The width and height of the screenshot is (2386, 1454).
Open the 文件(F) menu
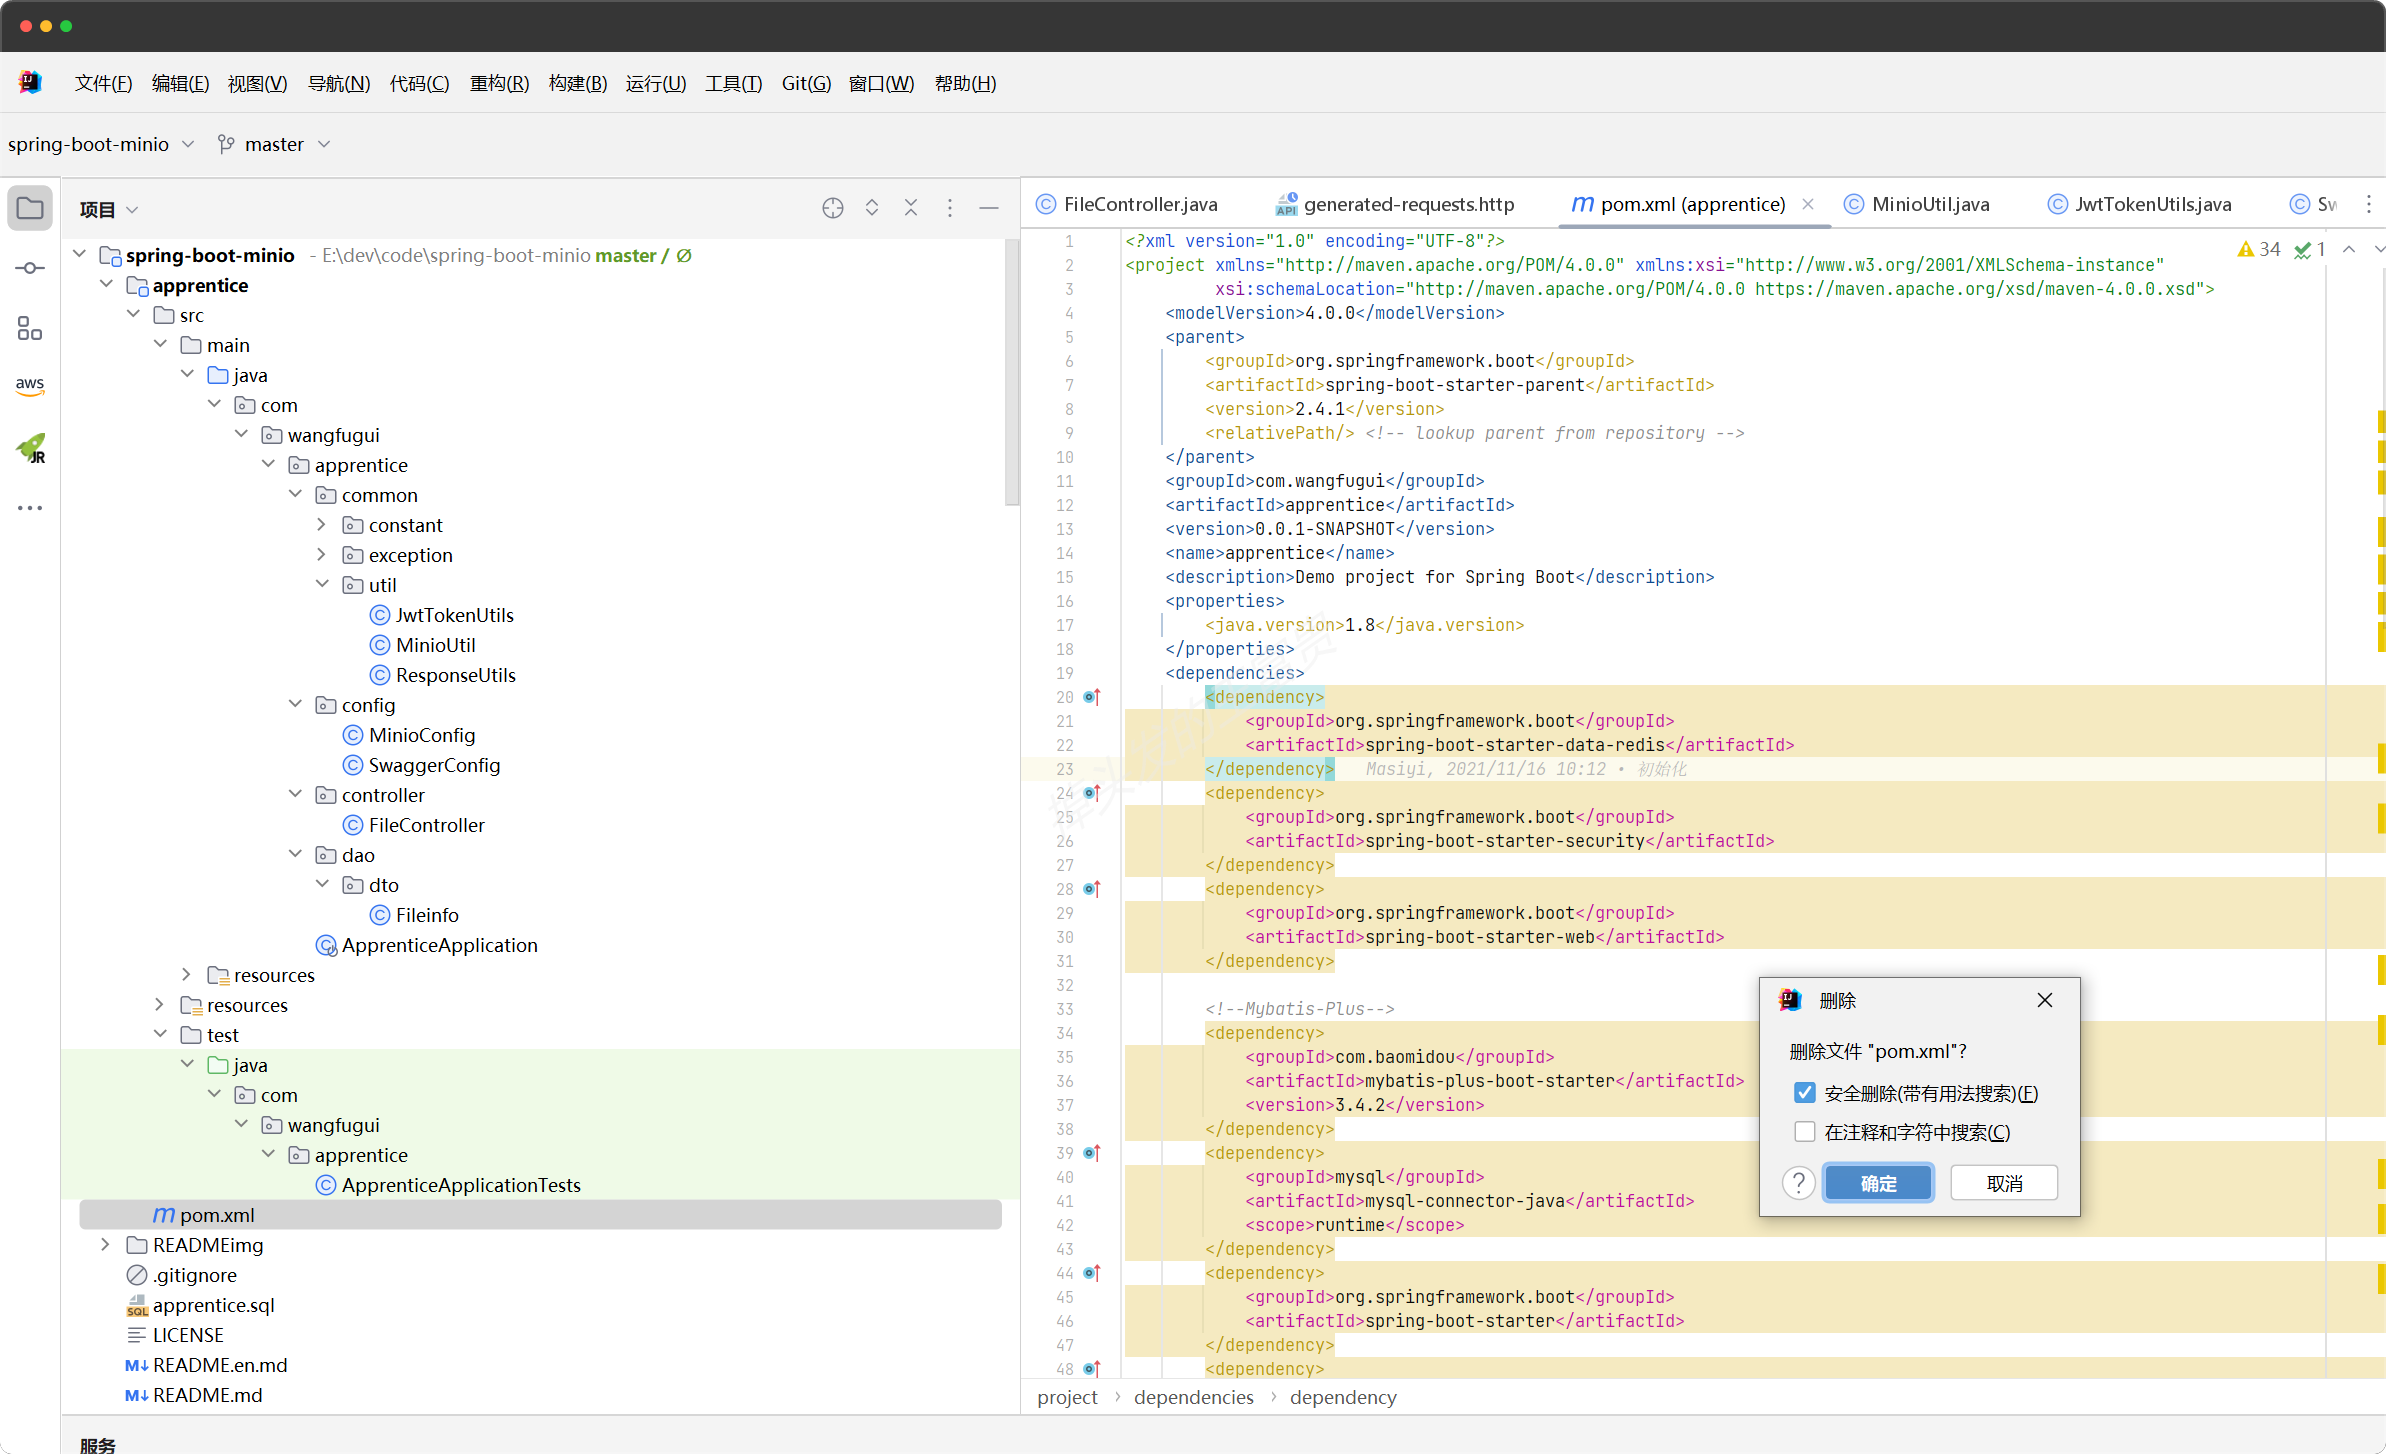pos(103,83)
